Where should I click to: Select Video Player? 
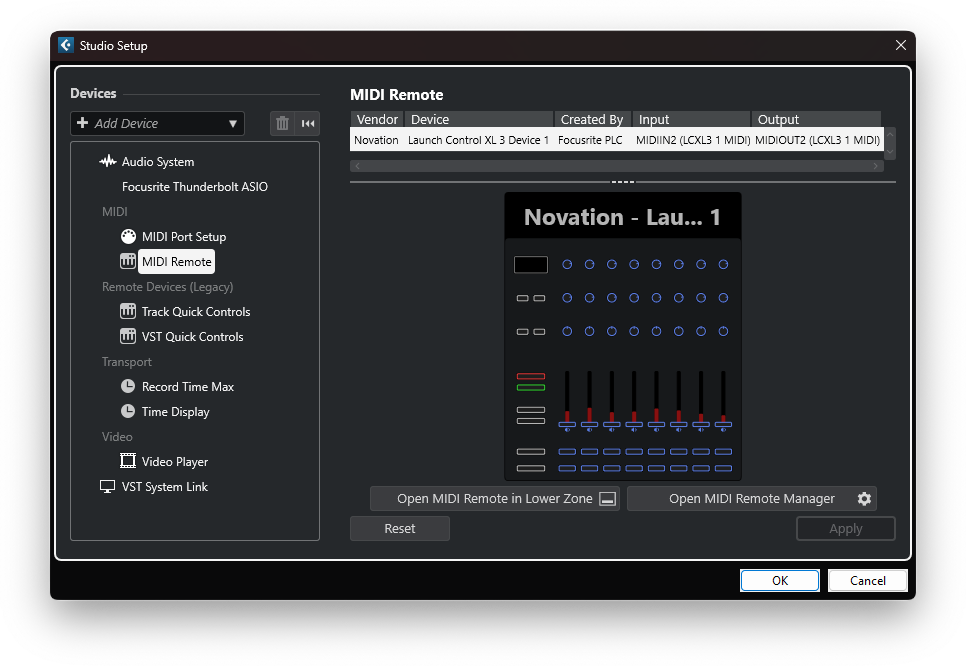tap(174, 461)
